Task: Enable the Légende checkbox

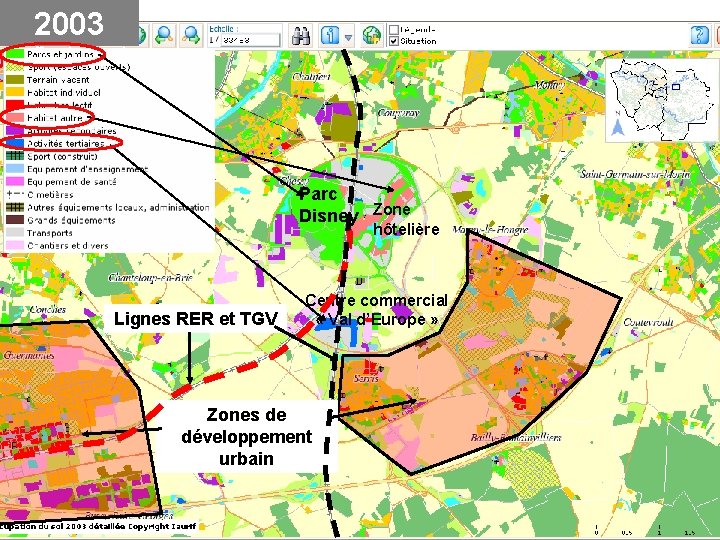Action: (x=394, y=29)
